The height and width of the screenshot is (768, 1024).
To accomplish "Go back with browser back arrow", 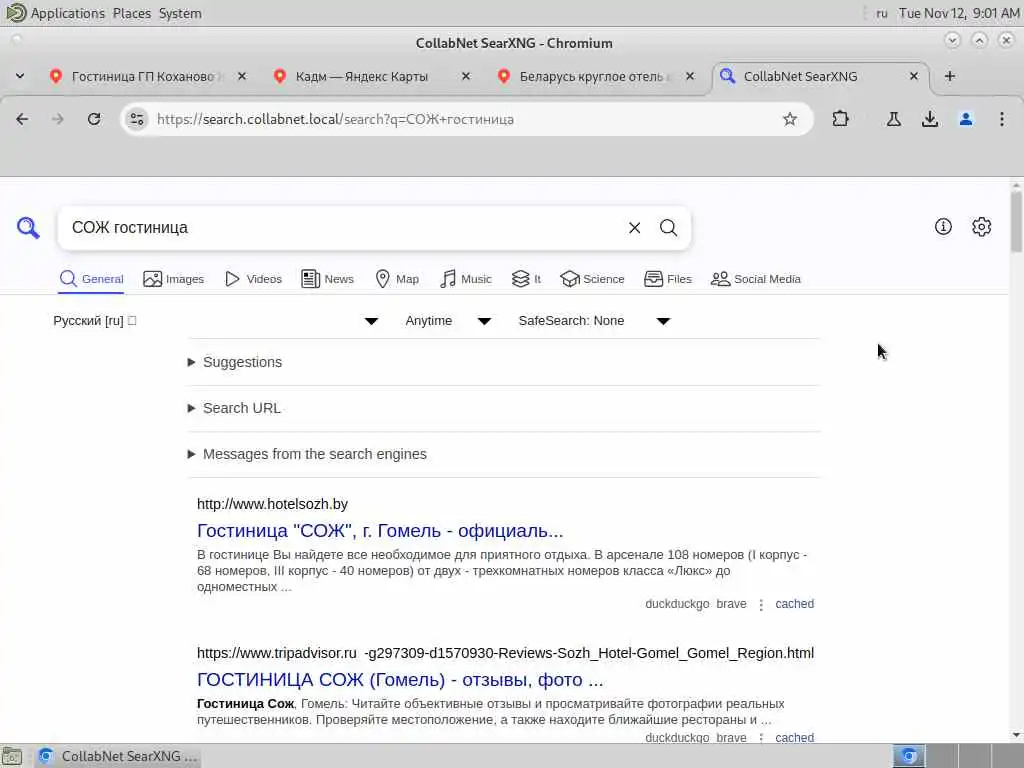I will pyautogui.click(x=22, y=119).
